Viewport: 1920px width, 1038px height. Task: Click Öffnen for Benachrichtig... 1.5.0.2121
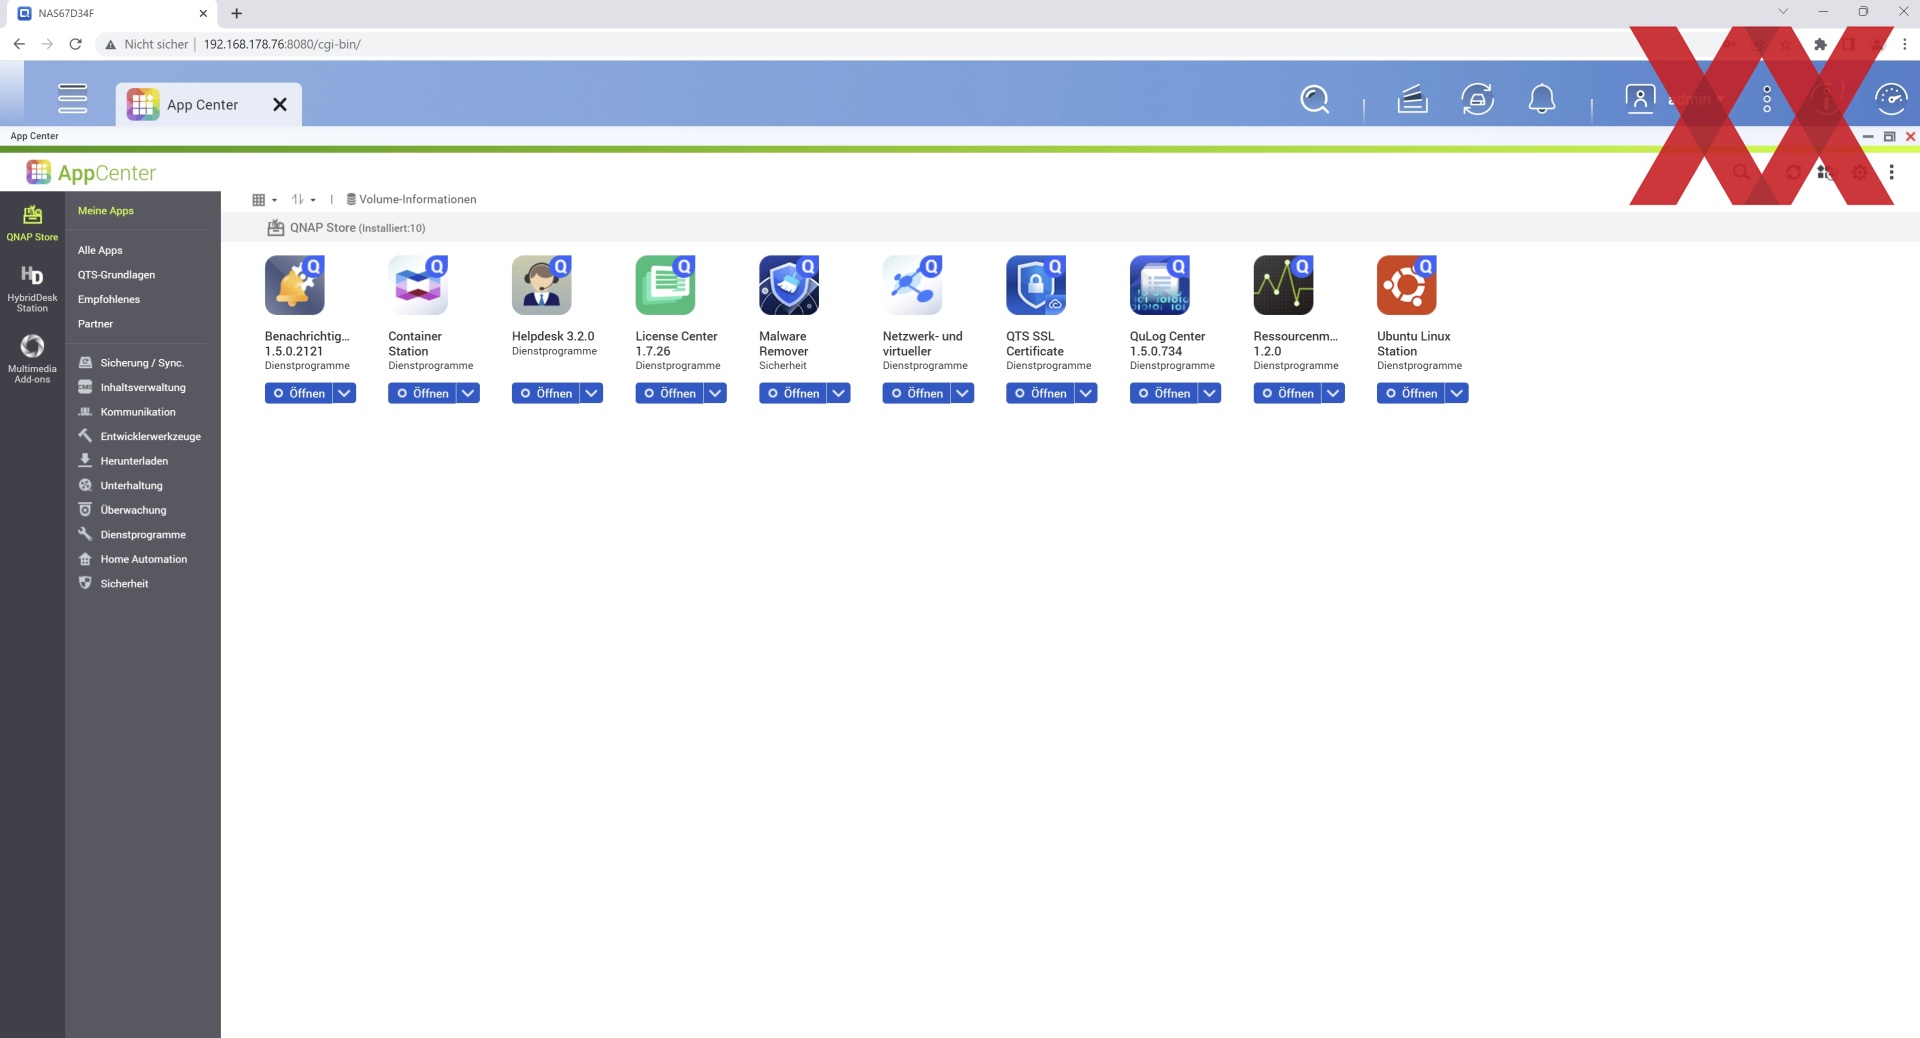299,394
